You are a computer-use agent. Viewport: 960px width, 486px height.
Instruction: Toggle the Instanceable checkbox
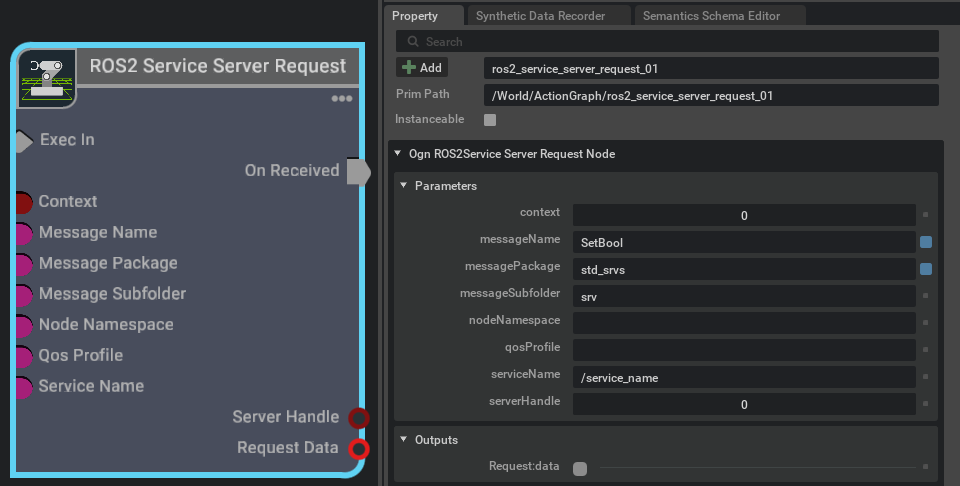click(x=490, y=120)
